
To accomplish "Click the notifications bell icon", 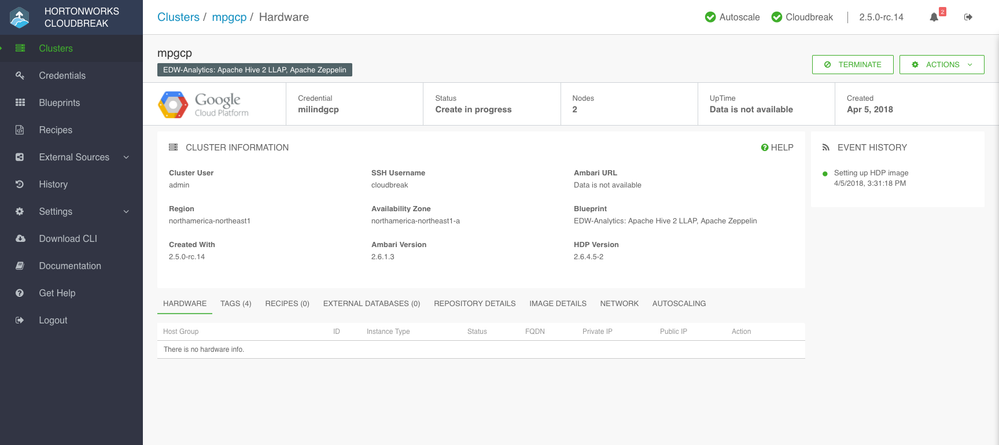I will (934, 17).
